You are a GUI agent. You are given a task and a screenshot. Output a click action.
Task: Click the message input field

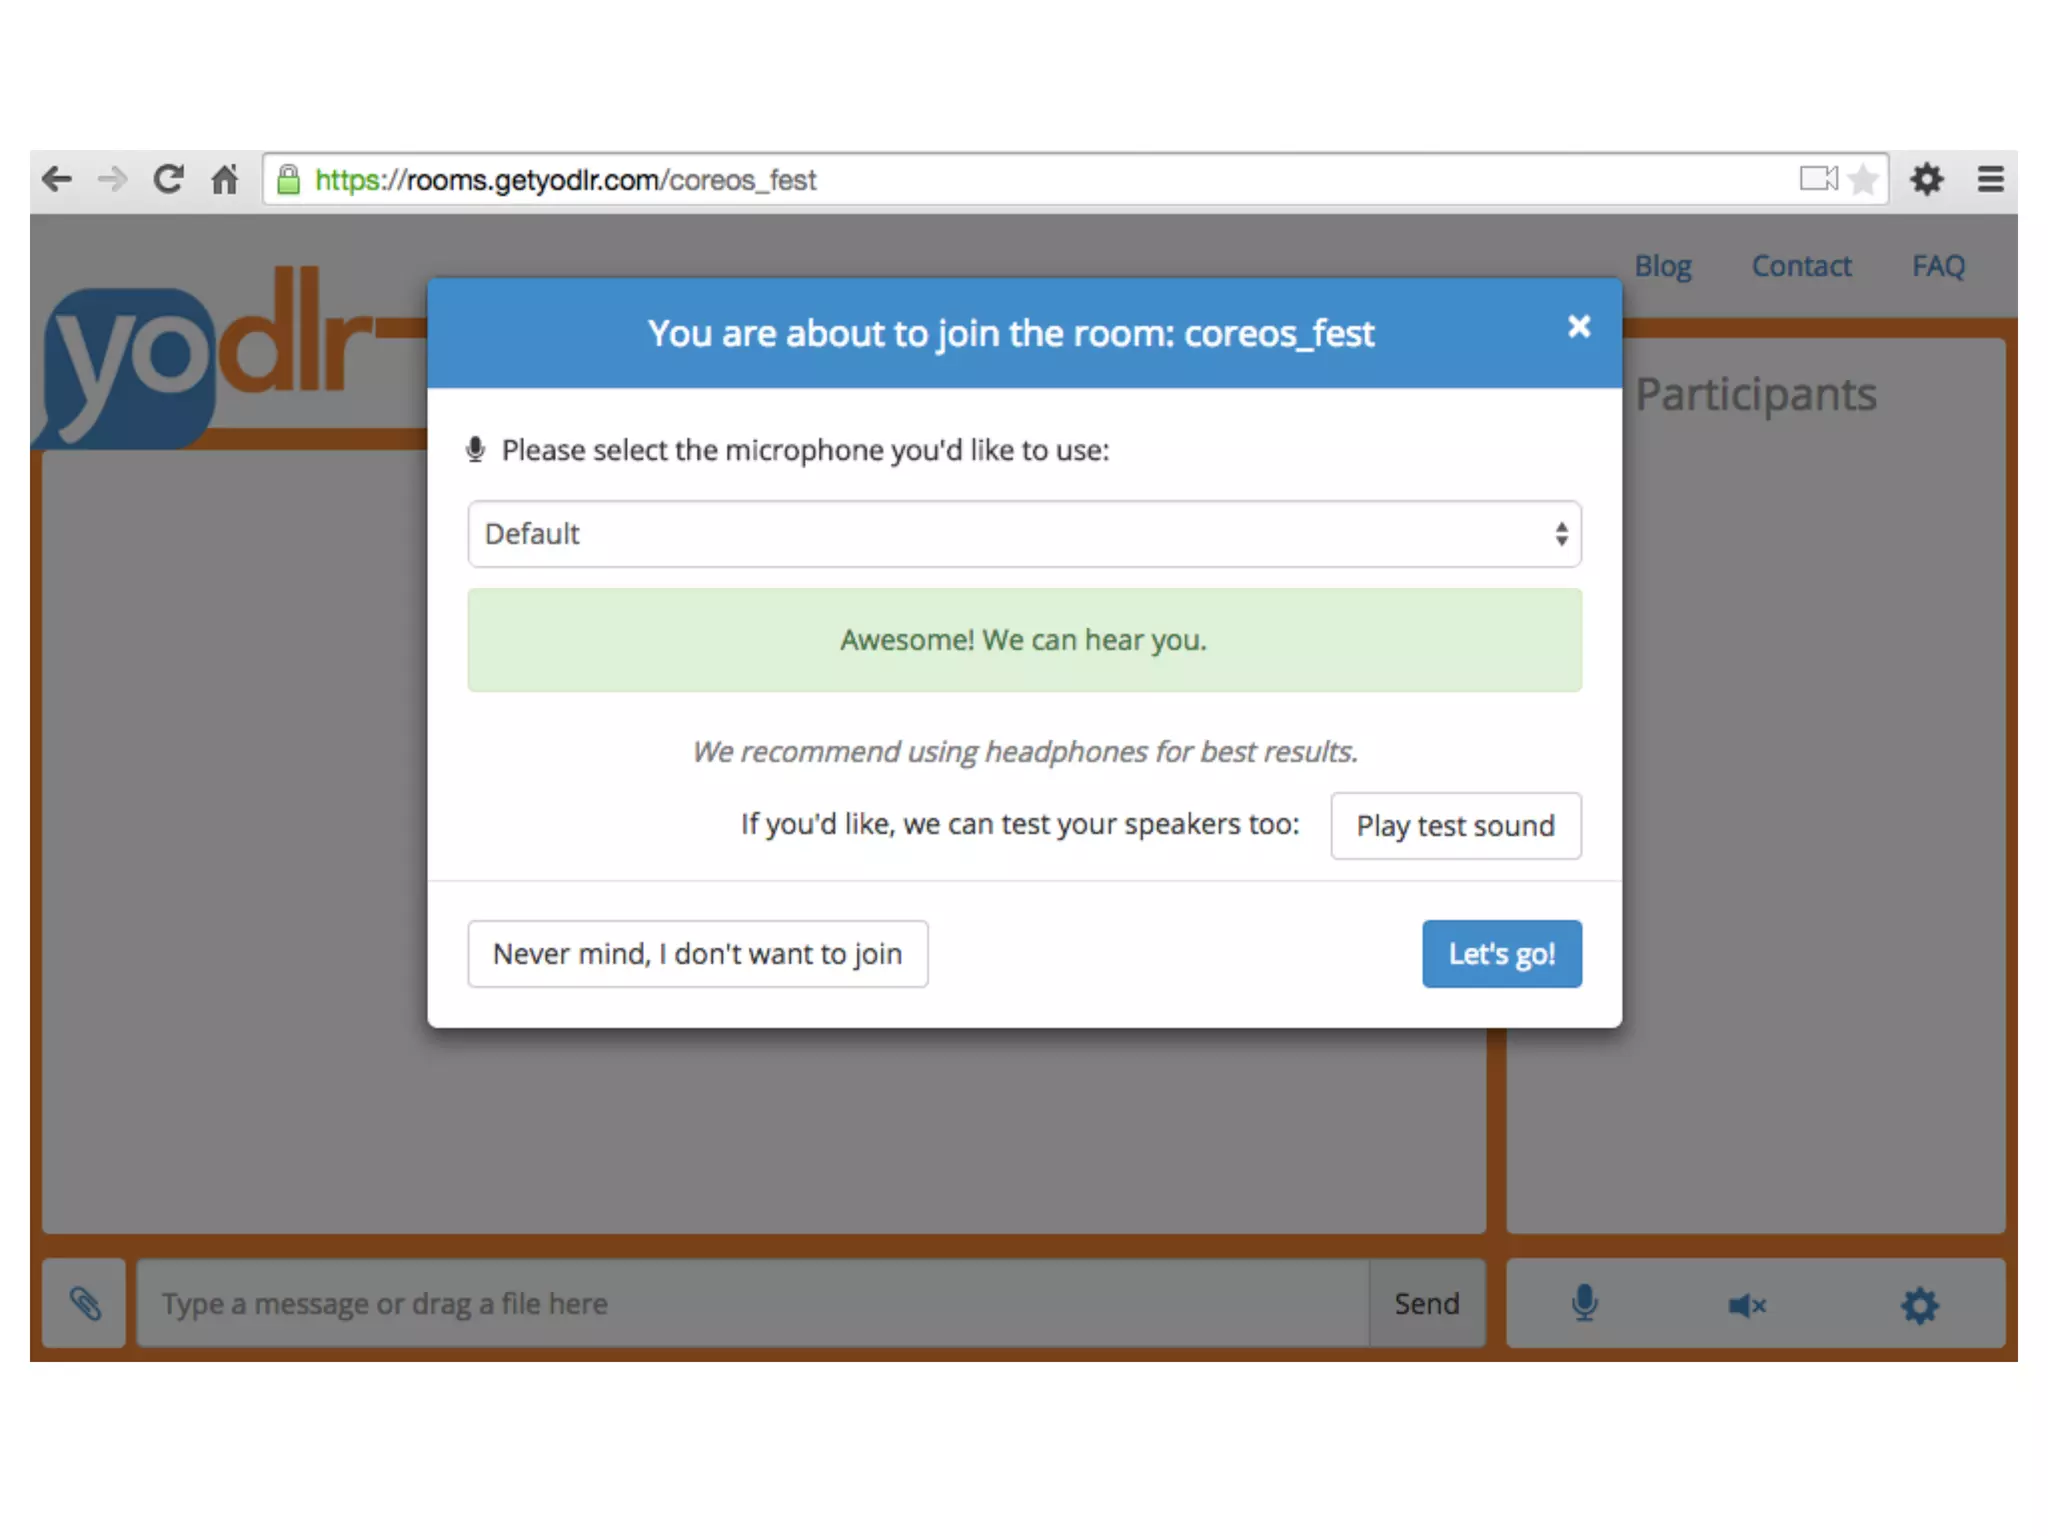tap(750, 1303)
